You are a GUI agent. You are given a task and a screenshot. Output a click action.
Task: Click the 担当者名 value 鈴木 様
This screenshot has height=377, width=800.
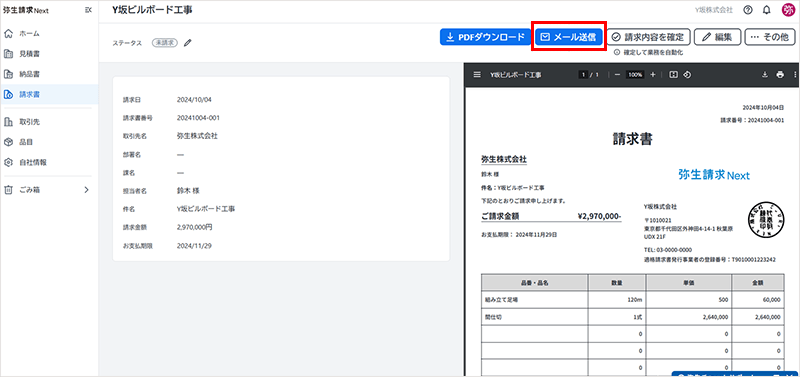188,190
